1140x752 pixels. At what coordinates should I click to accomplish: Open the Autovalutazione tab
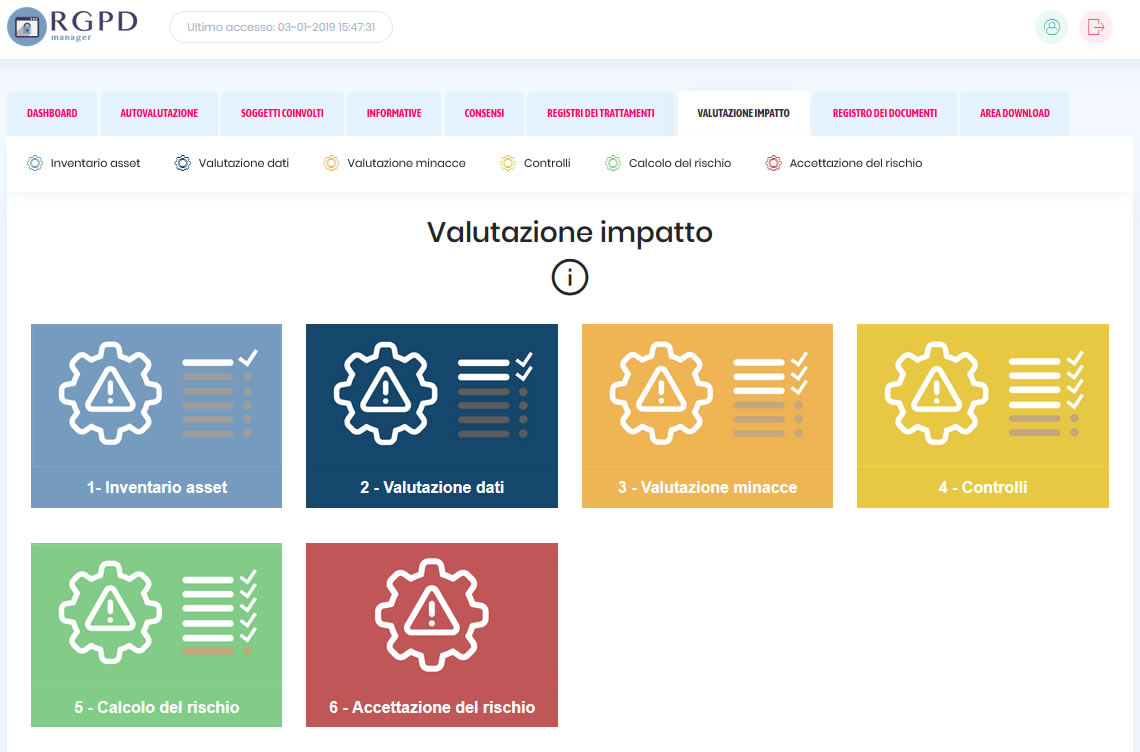pyautogui.click(x=159, y=113)
